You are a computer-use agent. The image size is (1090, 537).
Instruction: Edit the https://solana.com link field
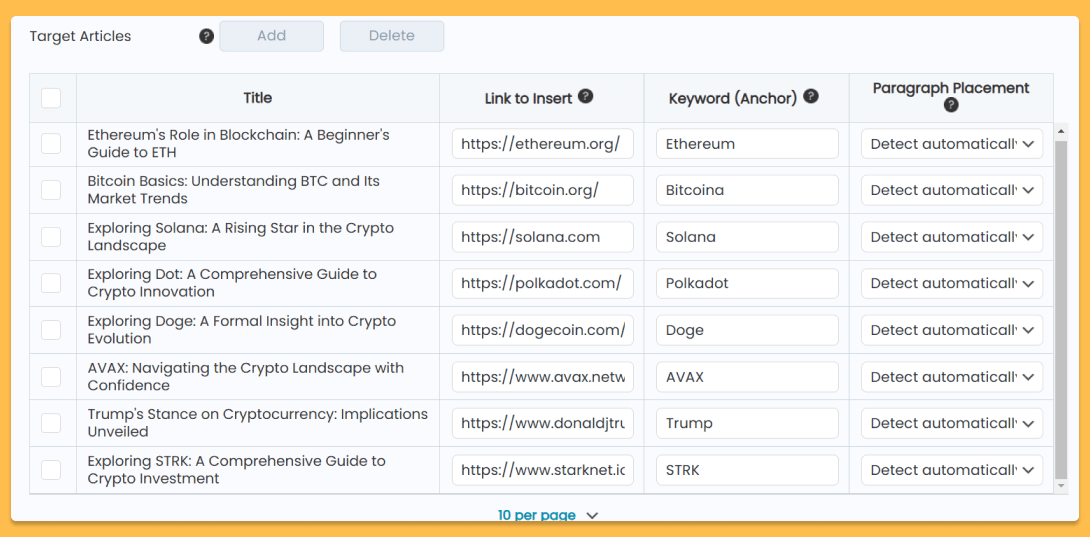(x=542, y=237)
